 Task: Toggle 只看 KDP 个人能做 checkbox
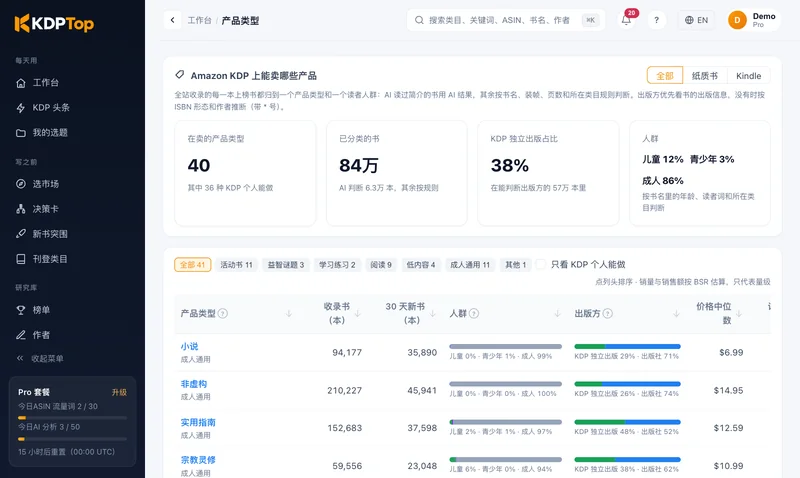541,264
